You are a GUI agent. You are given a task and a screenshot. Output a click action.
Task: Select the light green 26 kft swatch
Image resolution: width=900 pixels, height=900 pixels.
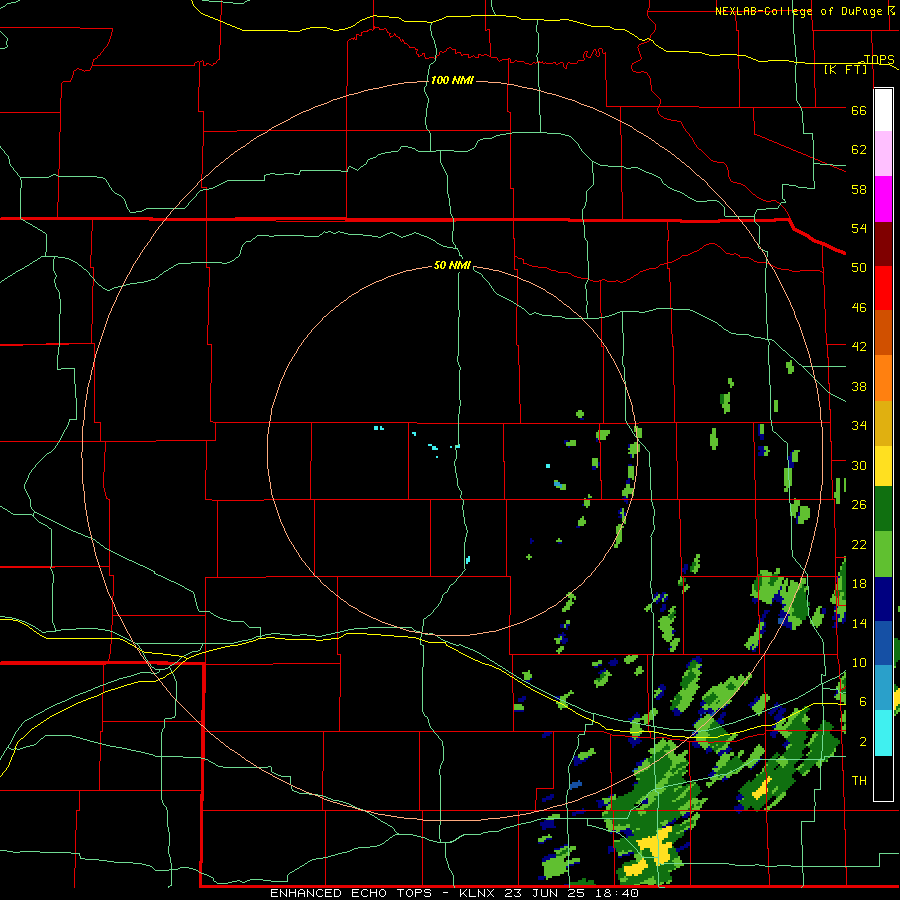click(x=883, y=554)
